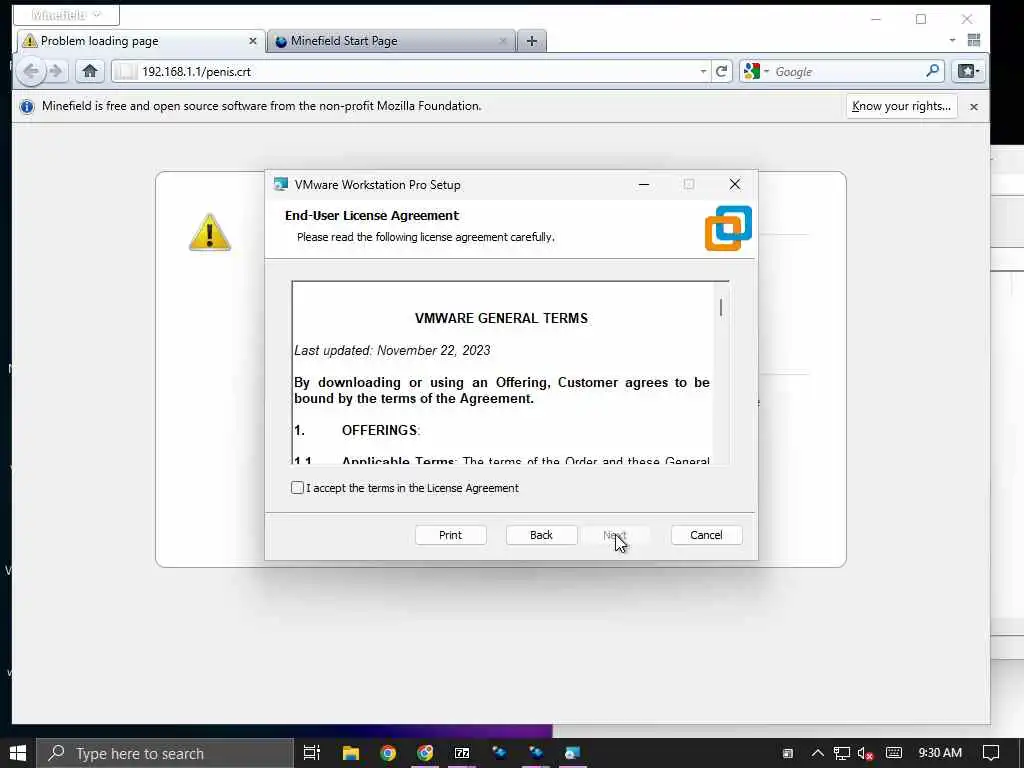The width and height of the screenshot is (1024, 768).
Task: Open 7-Zip from the taskbar
Action: pyautogui.click(x=462, y=753)
